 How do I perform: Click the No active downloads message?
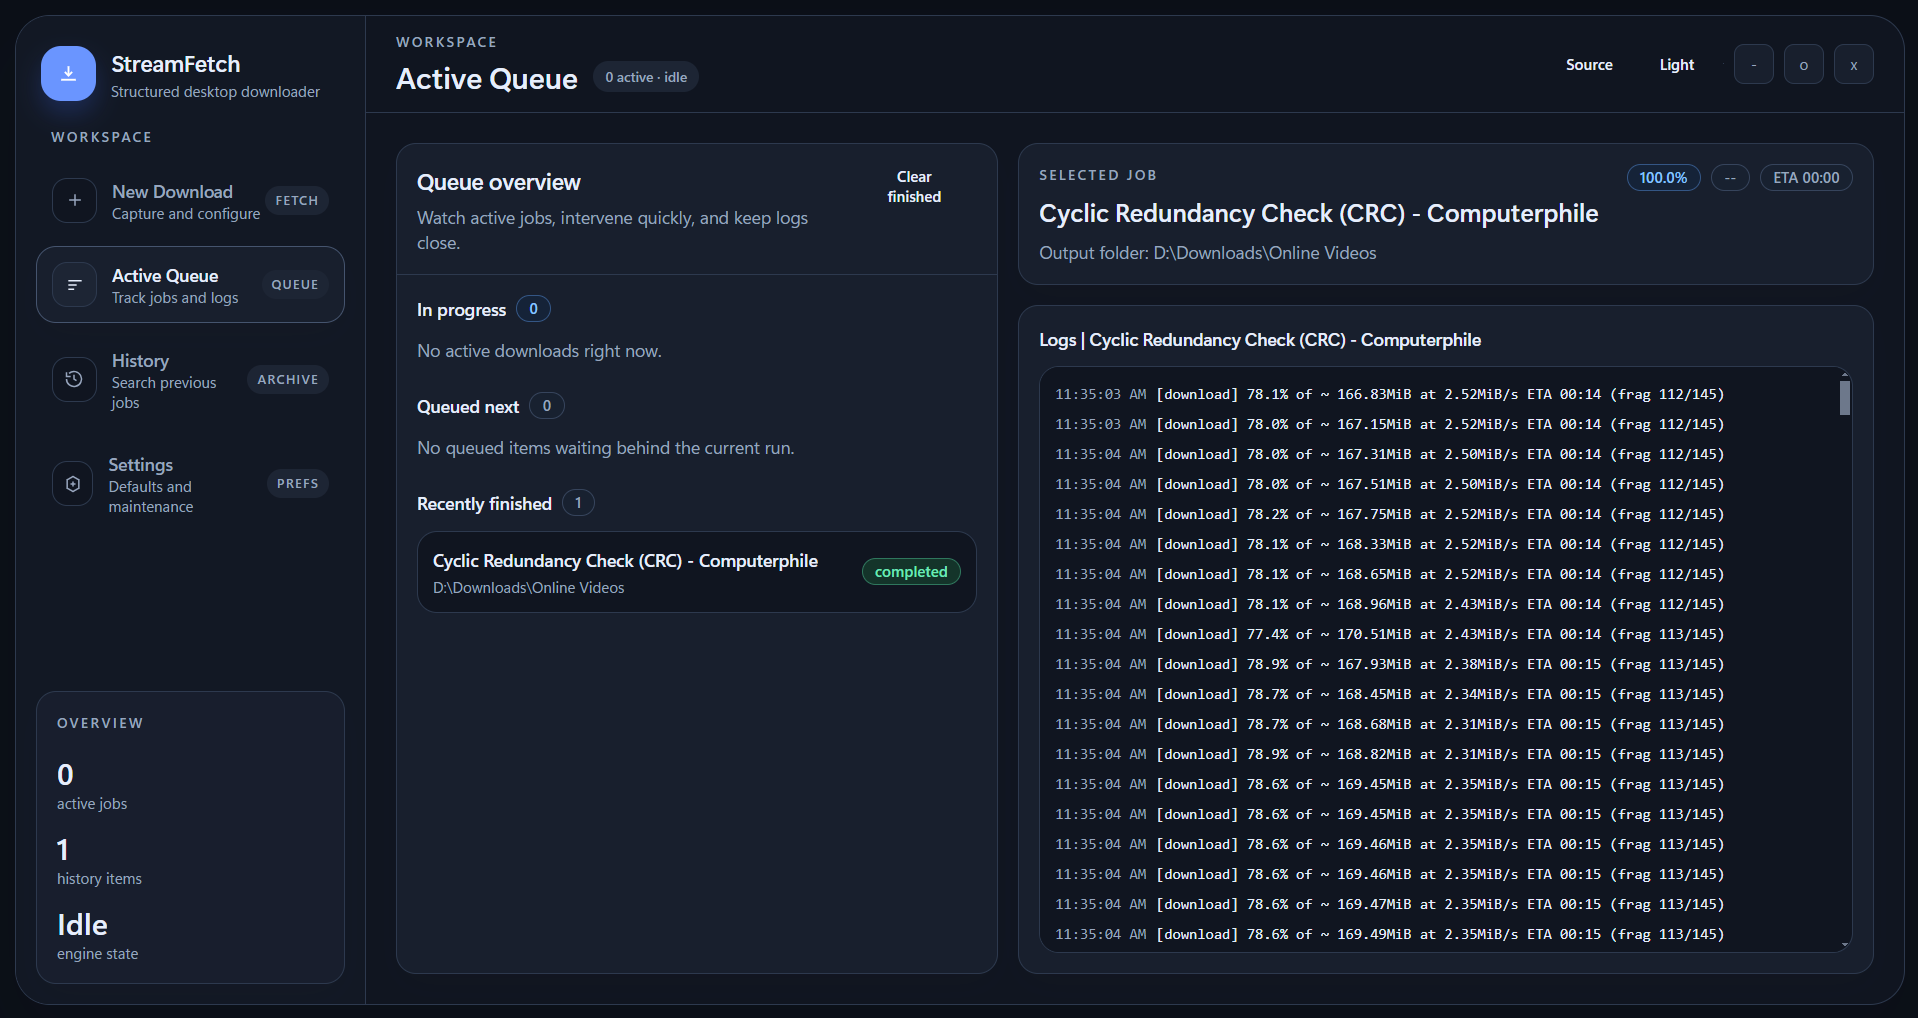539,351
